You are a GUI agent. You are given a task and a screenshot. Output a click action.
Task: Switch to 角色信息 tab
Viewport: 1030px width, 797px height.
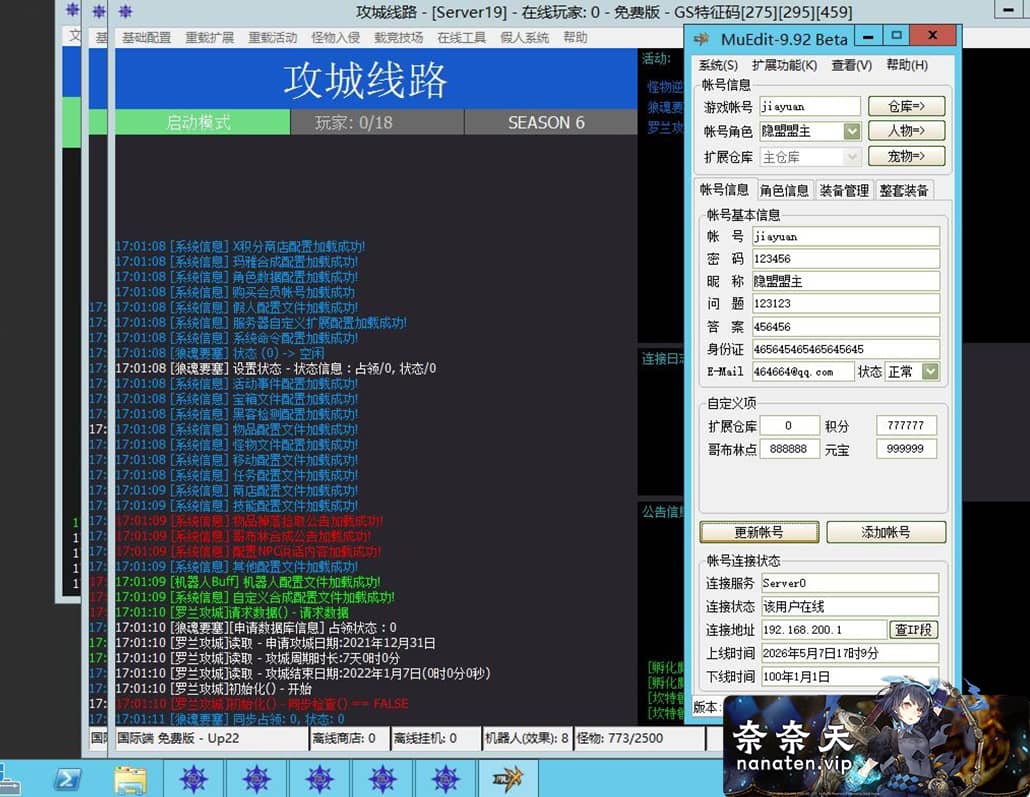tap(784, 191)
